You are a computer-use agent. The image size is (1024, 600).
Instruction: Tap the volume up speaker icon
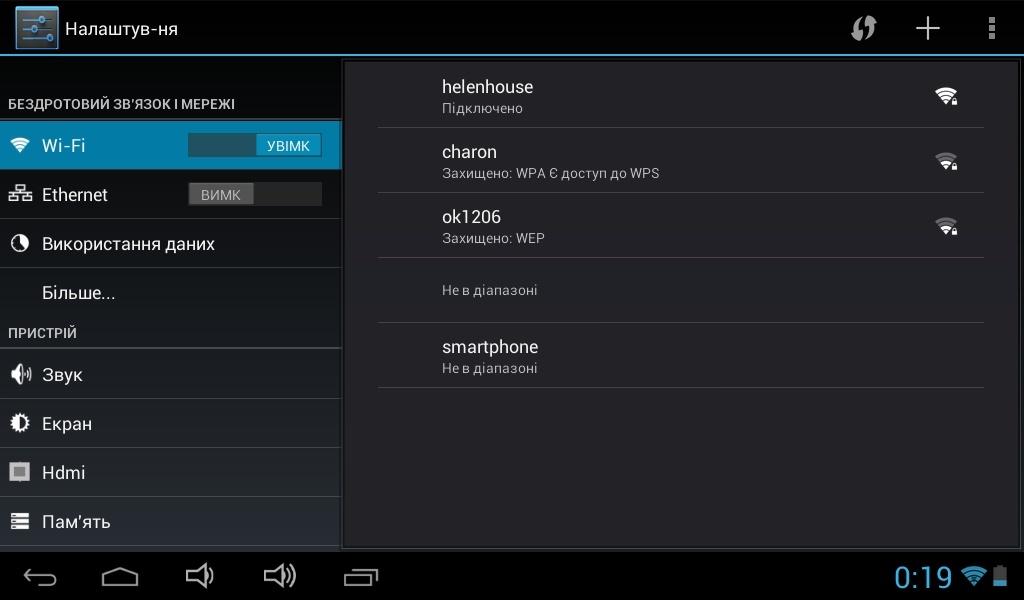click(279, 575)
